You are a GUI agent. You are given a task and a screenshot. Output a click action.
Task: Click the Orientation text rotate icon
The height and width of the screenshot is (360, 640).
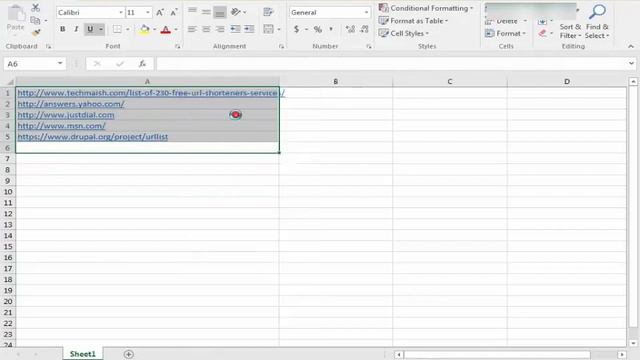pos(236,12)
